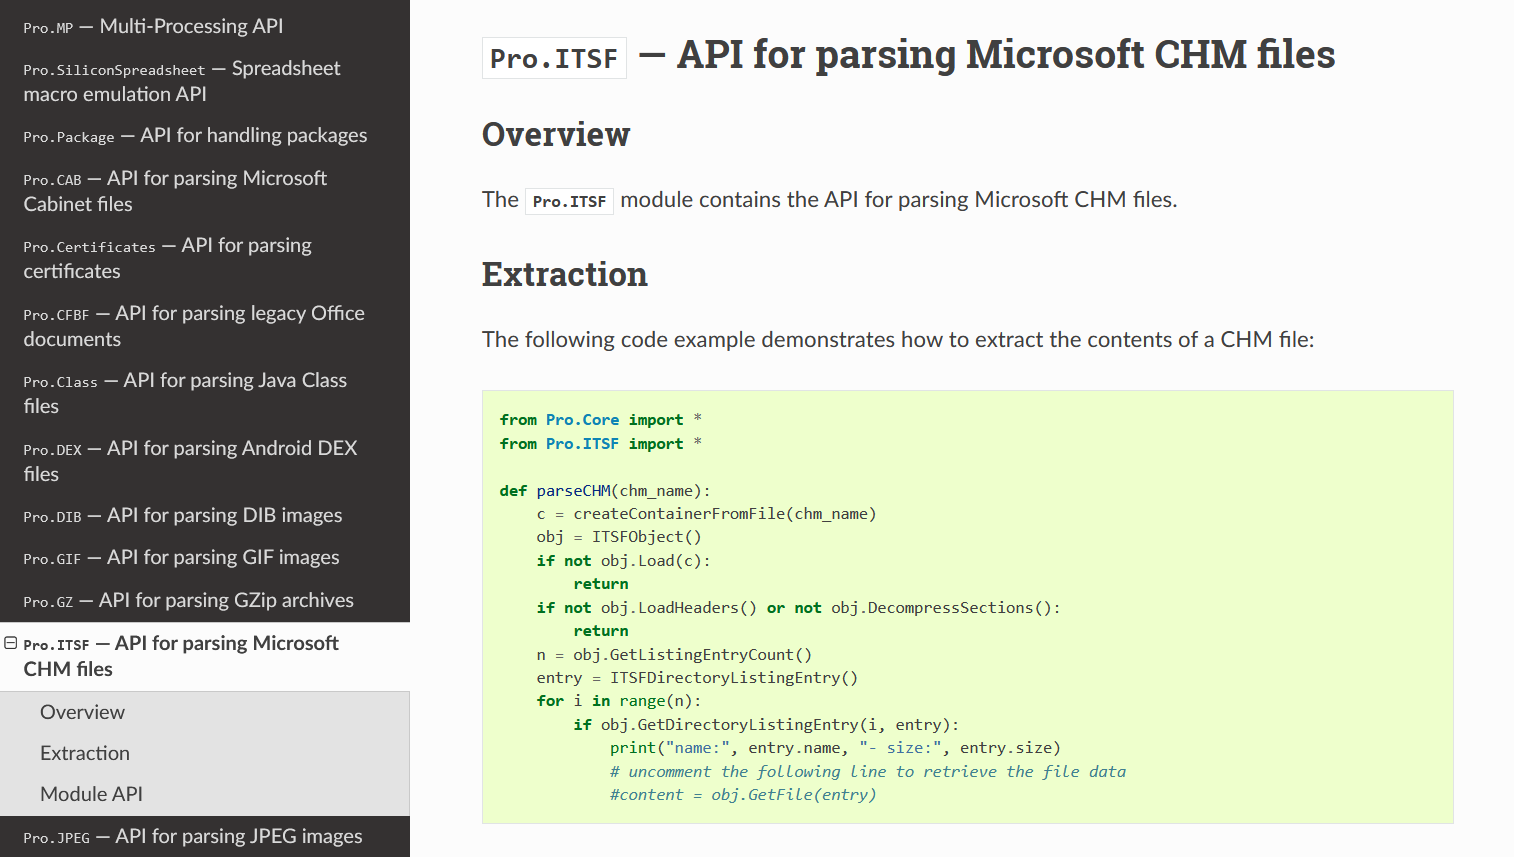1514x857 pixels.
Task: Collapse the Pro.ITSF sidebar section
Action: [x=11, y=643]
